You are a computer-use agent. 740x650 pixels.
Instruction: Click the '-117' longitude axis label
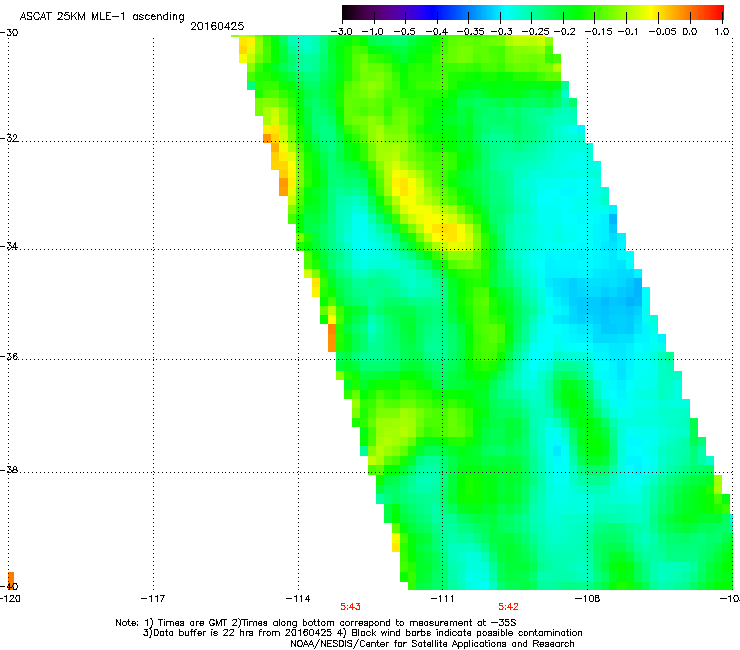(153, 599)
